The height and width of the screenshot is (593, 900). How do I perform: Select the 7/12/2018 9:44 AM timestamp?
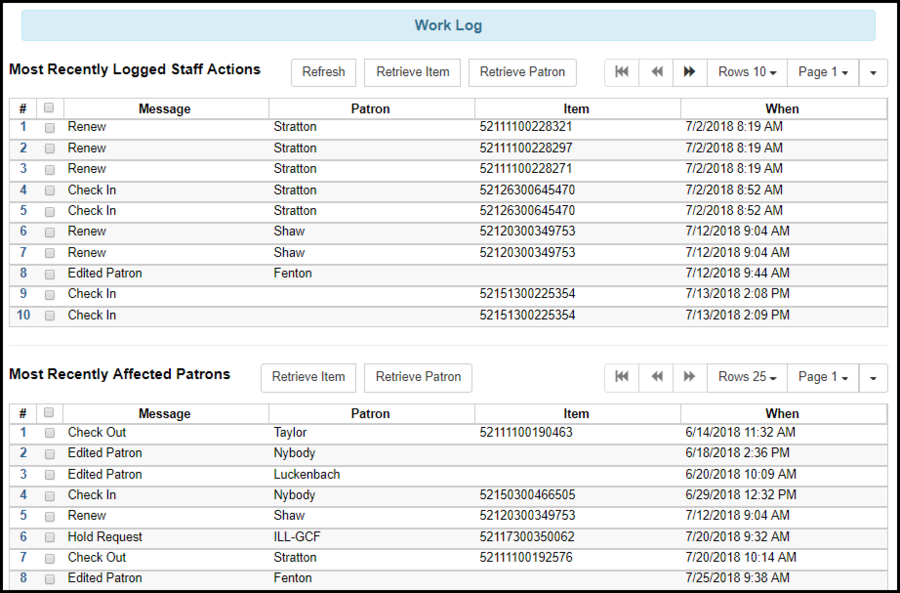(738, 273)
